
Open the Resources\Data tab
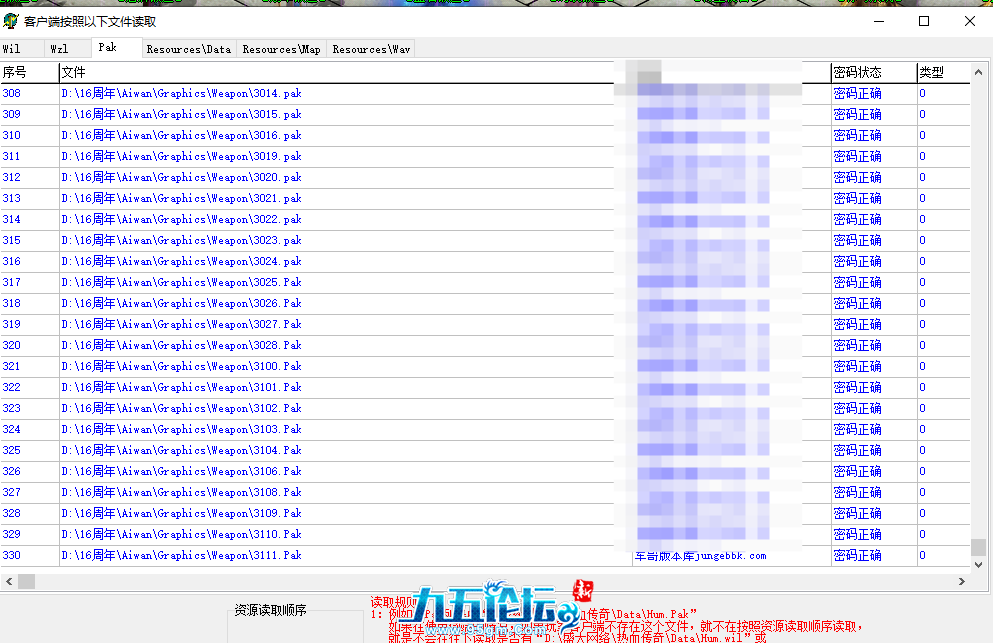(x=189, y=49)
